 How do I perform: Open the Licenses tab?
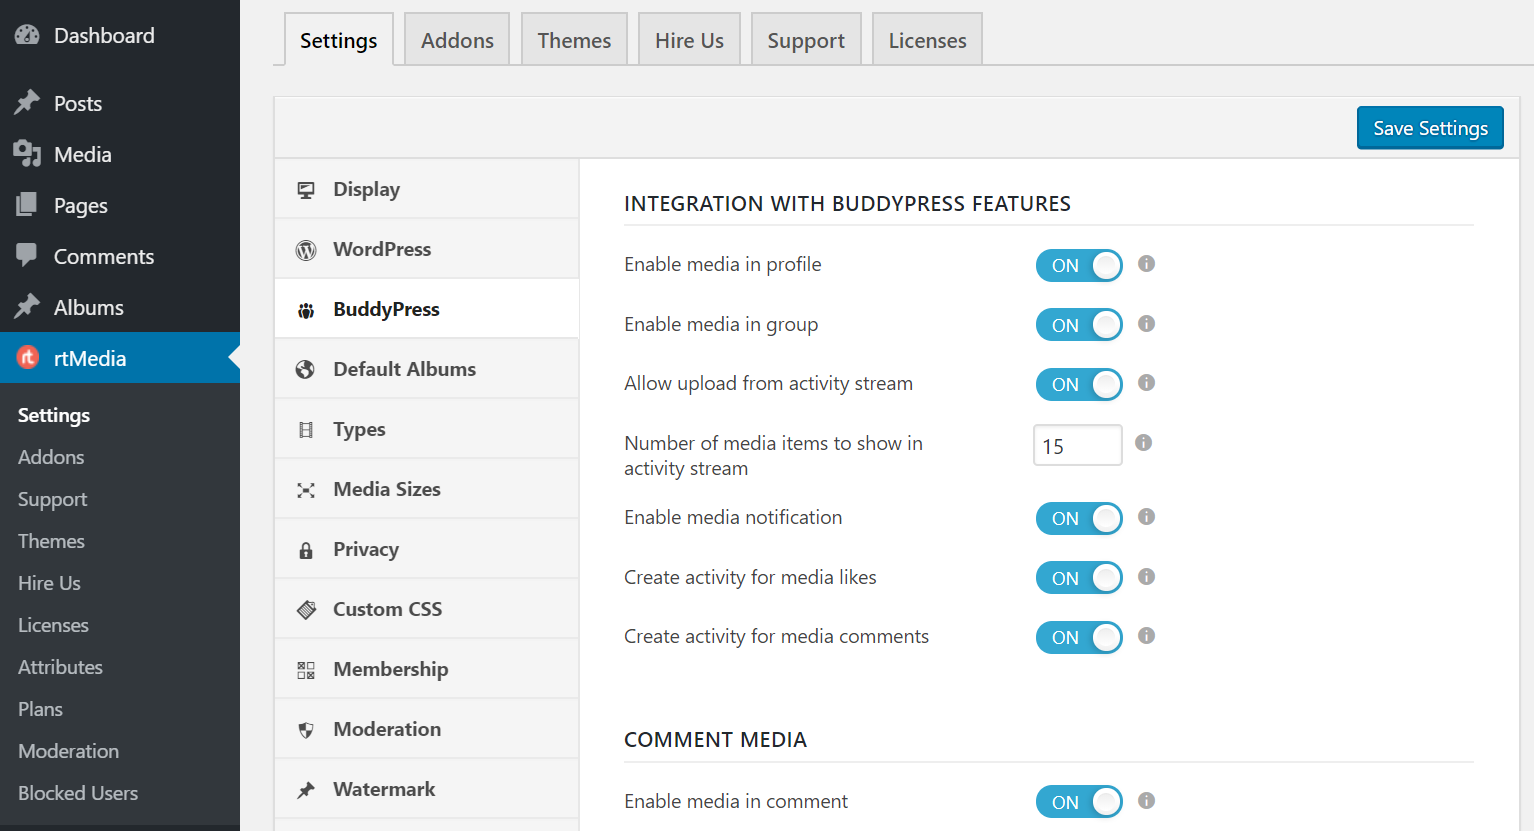tap(927, 39)
